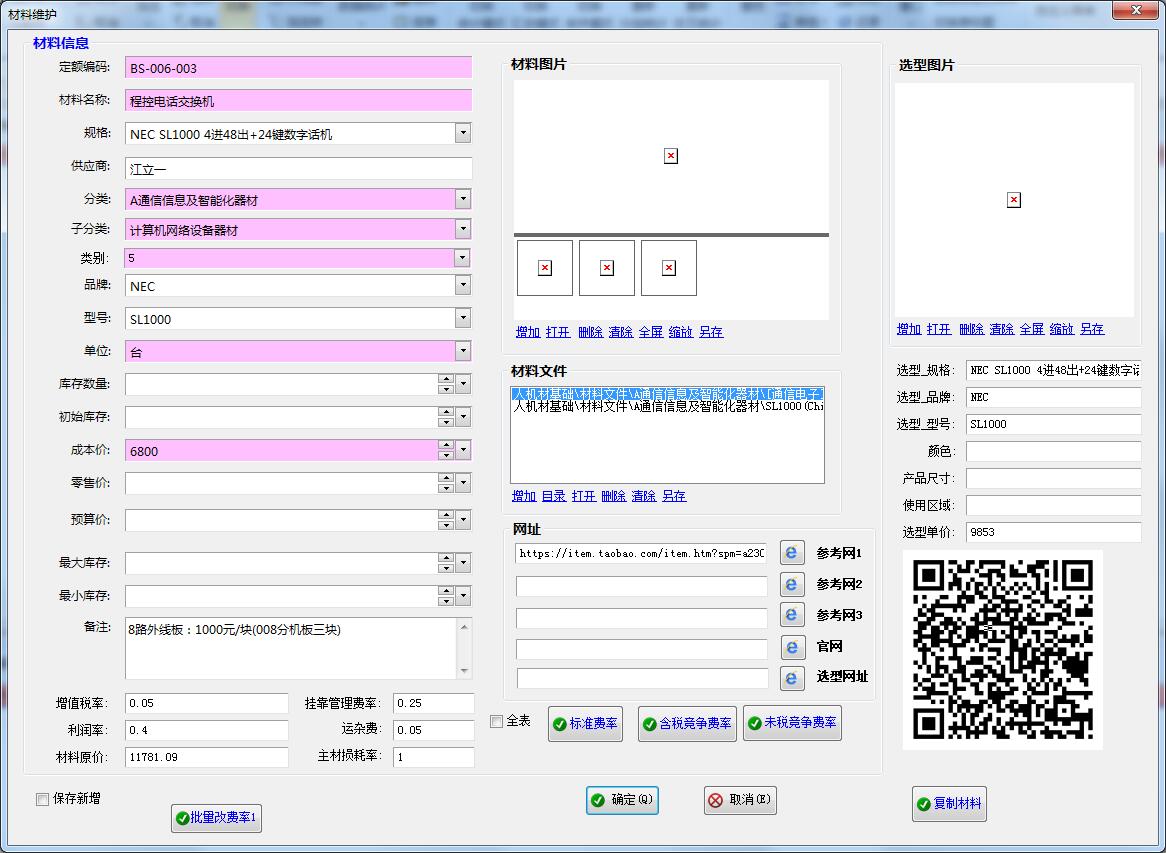This screenshot has height=853, width=1166.
Task: Click 目录 link under 材料文件
Action: [x=554, y=496]
